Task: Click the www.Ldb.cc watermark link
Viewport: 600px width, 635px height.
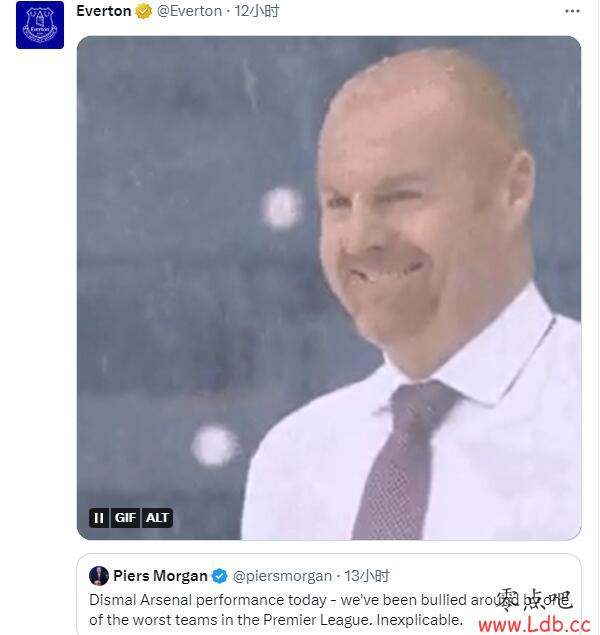Action: [x=534, y=625]
